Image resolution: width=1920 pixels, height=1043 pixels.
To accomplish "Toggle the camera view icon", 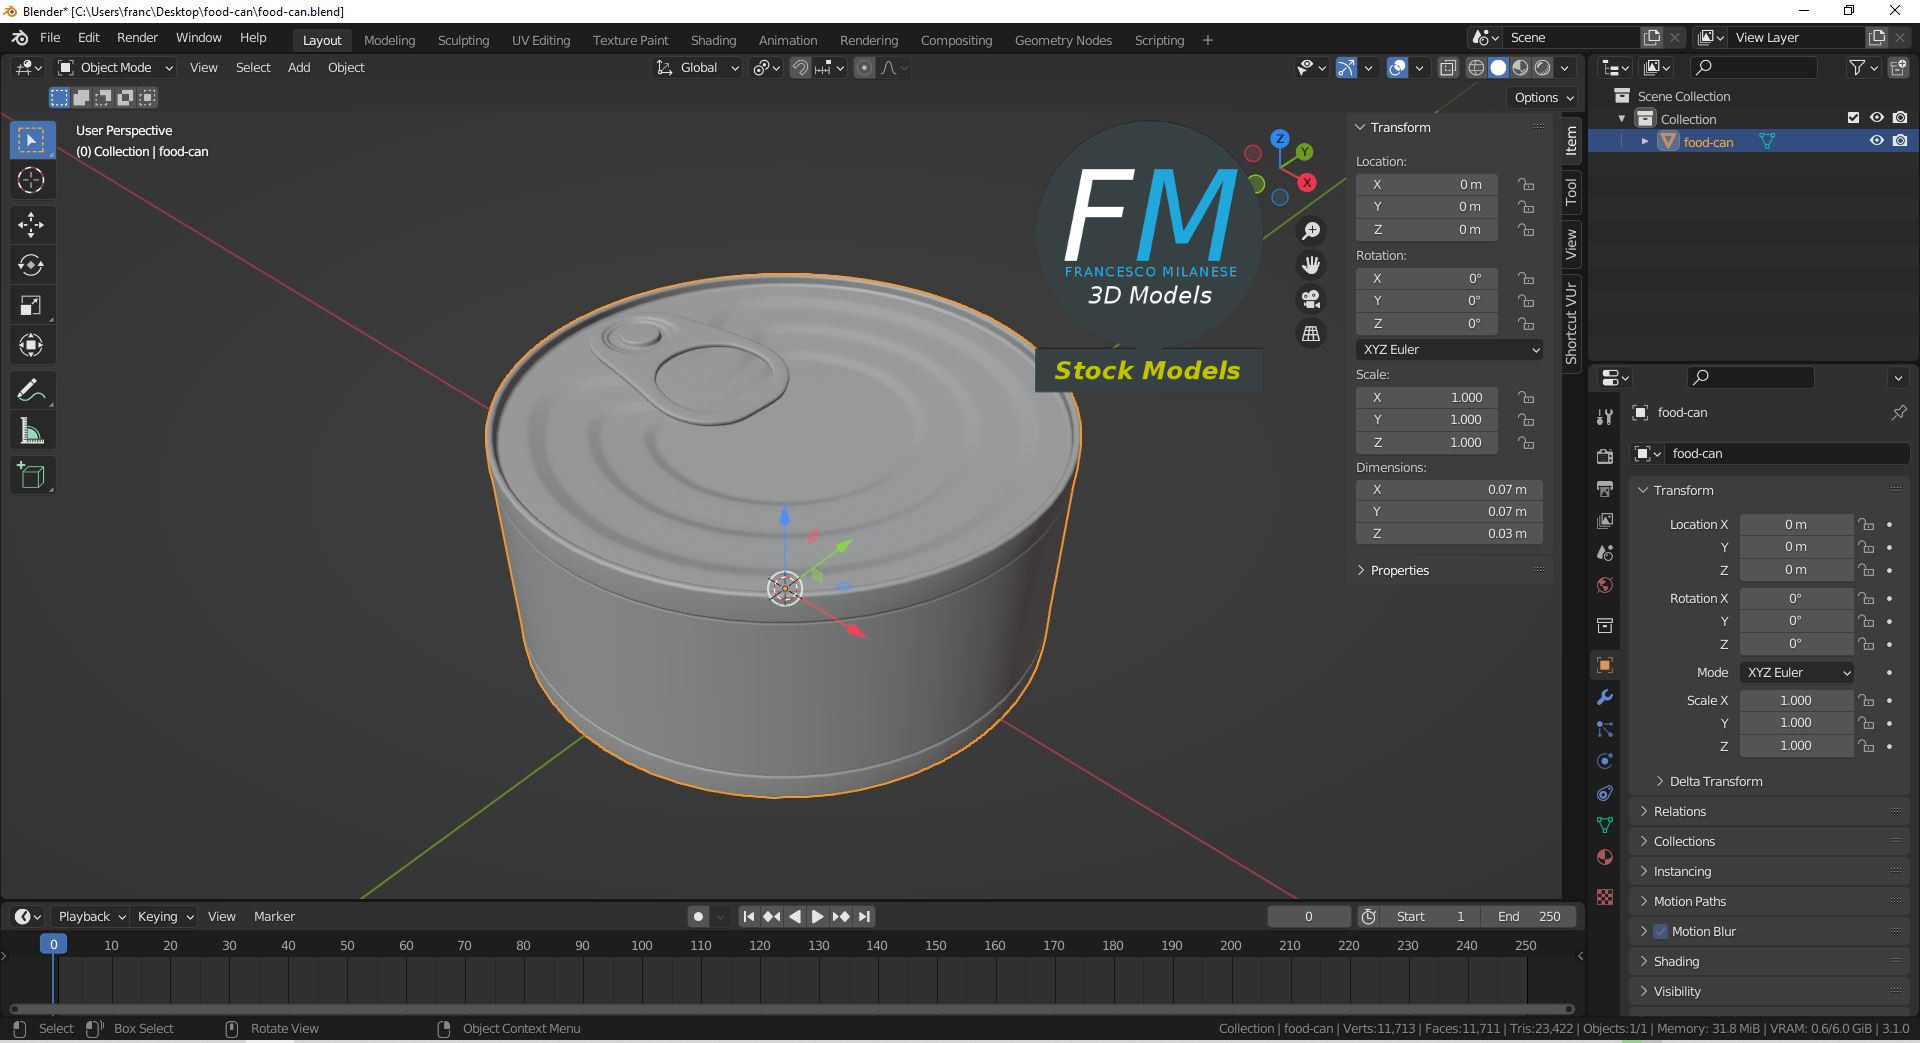I will pos(1311,299).
